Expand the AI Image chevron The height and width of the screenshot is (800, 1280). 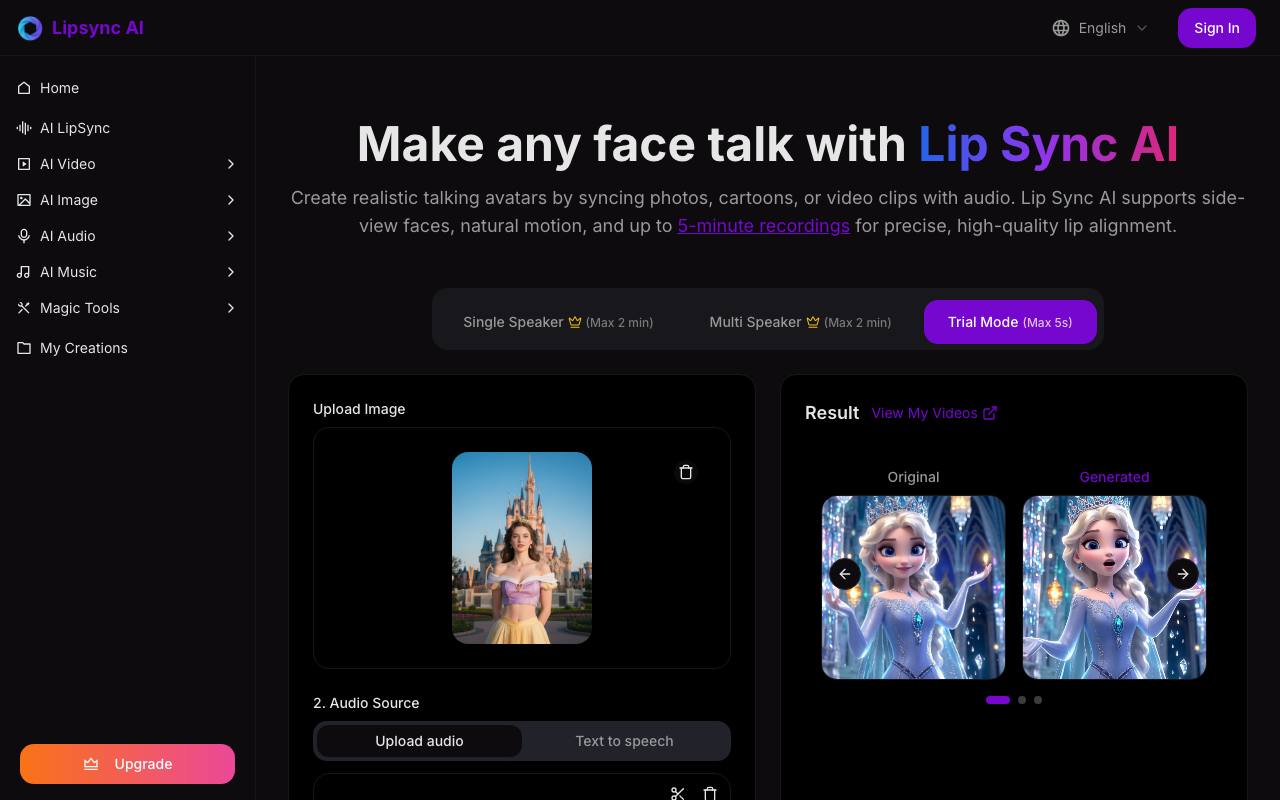231,200
